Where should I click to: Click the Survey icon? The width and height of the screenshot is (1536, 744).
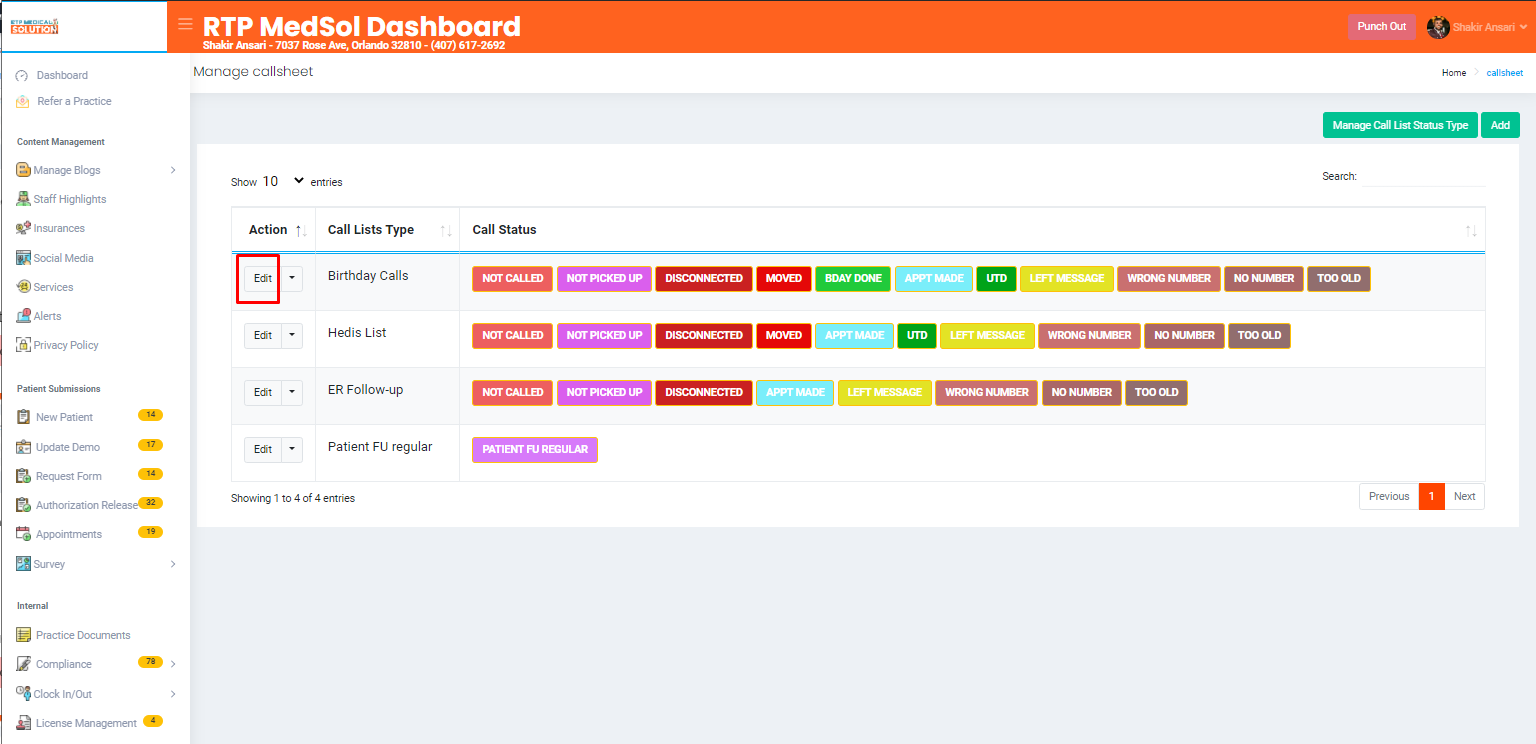[x=23, y=564]
